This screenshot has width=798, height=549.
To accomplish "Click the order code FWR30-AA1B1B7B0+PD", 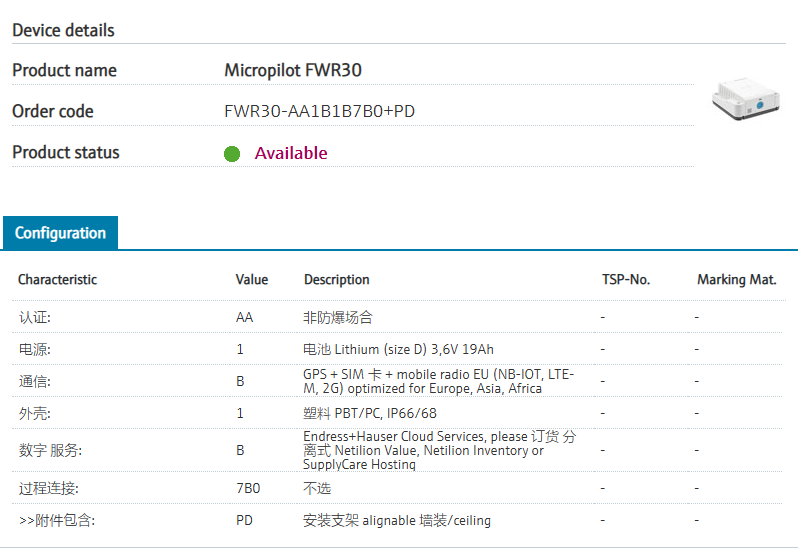I will tap(319, 111).
